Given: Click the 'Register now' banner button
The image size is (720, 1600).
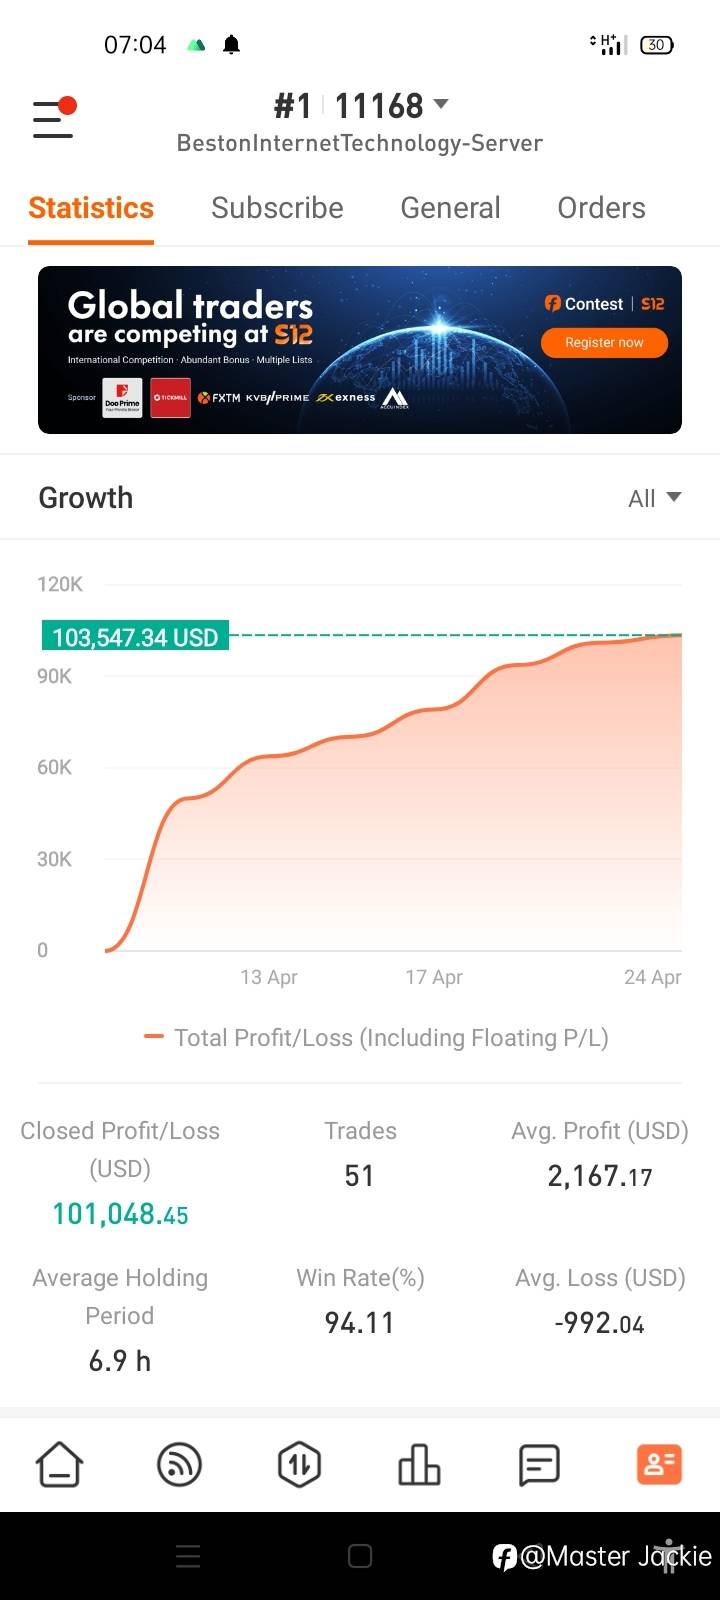Looking at the screenshot, I should pos(604,343).
